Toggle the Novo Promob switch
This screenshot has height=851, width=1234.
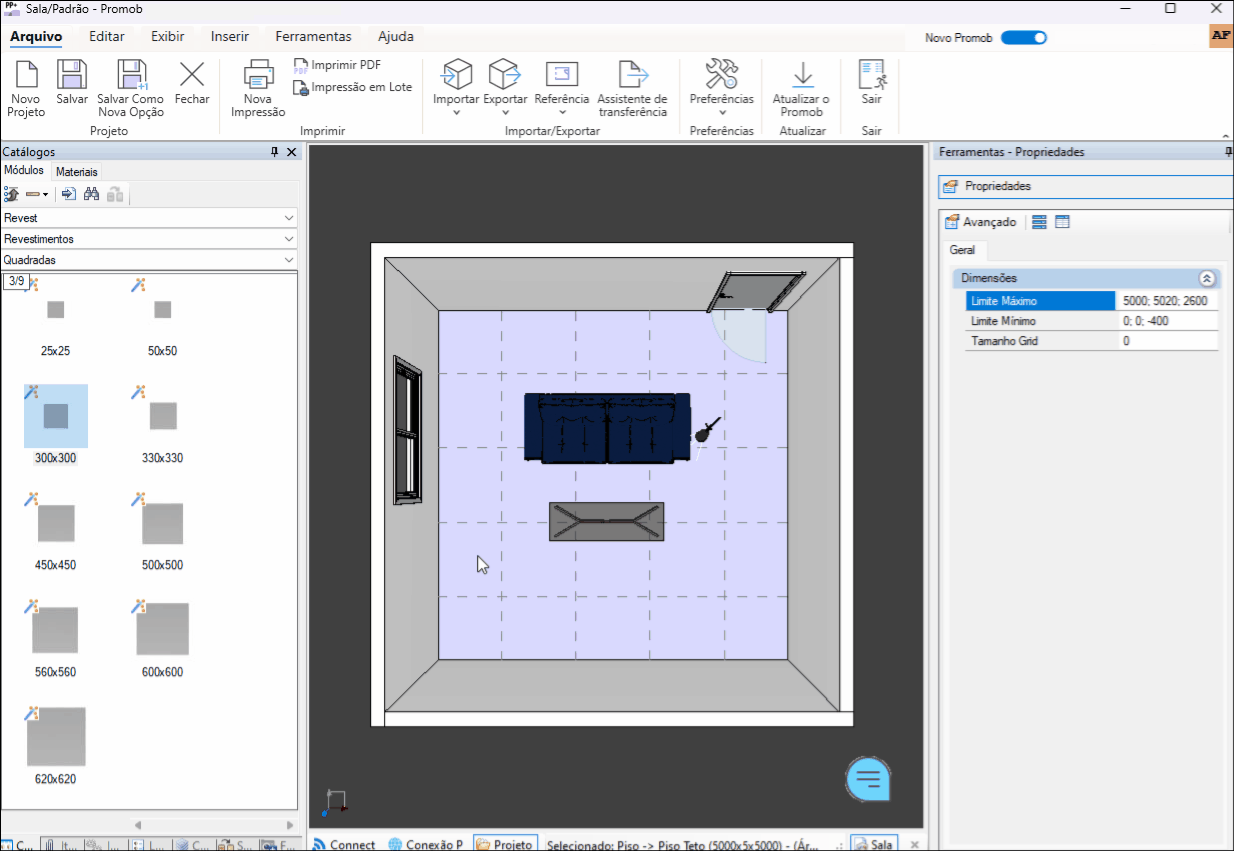coord(1023,38)
